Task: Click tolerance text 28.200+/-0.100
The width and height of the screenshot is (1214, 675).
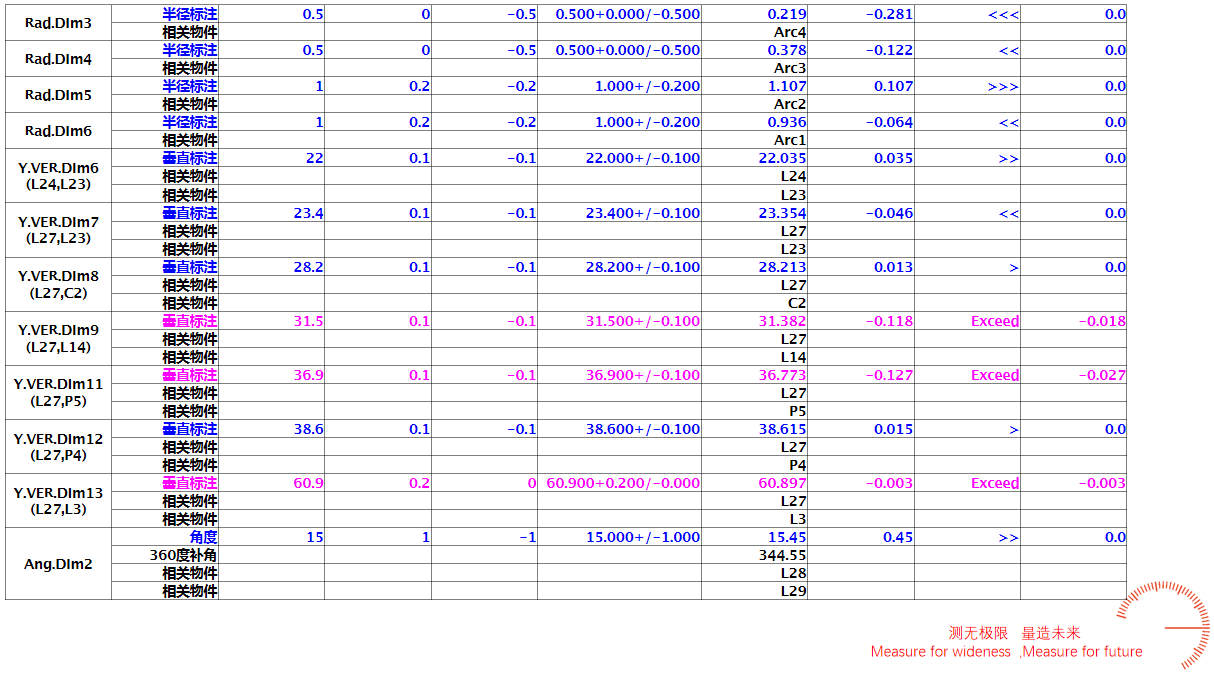Action: [643, 267]
